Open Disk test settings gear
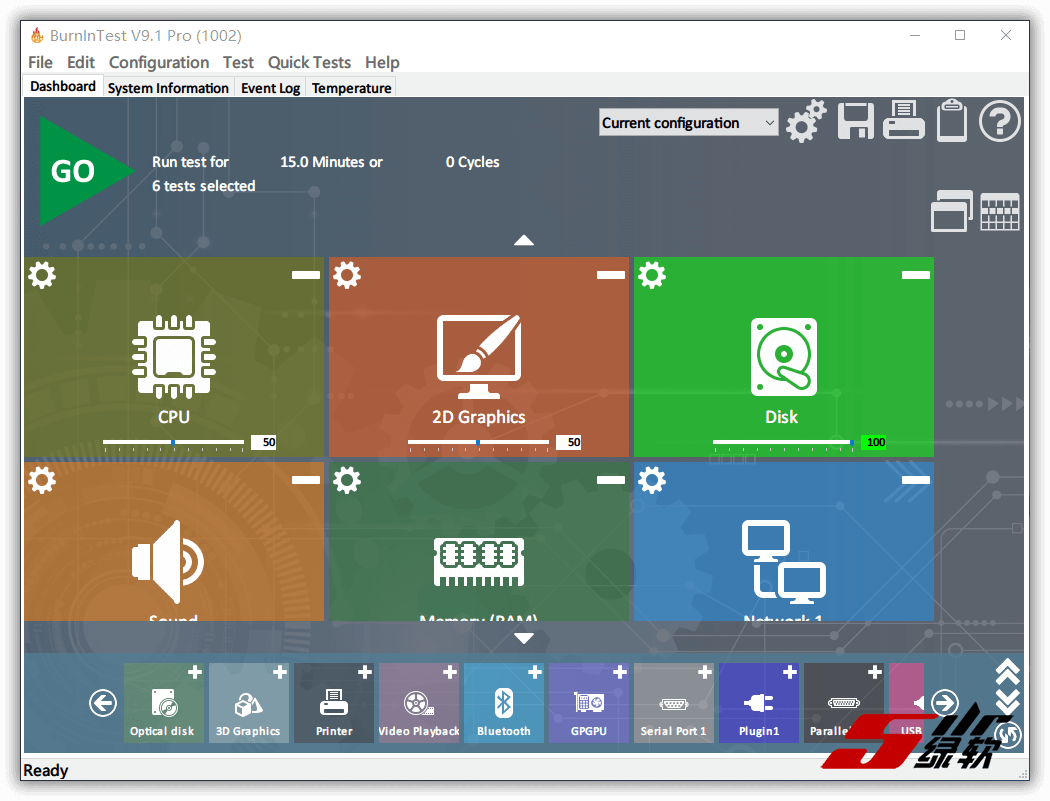The image size is (1050, 801). click(652, 275)
